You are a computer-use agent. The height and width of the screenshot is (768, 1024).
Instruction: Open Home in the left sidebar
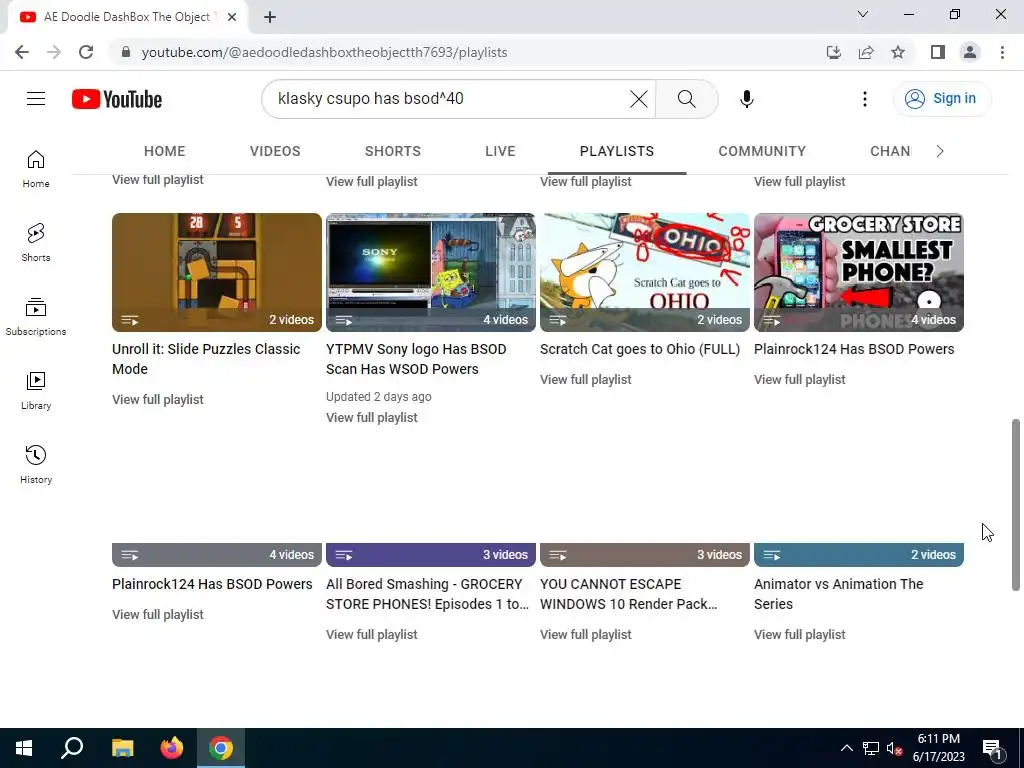[36, 169]
